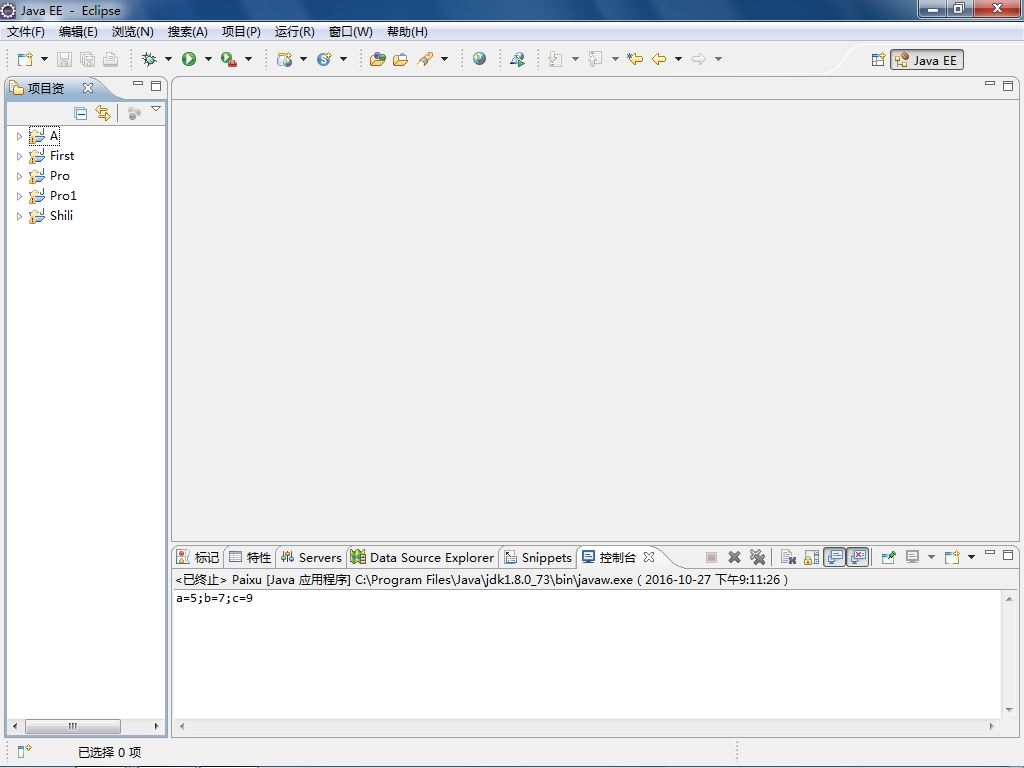Close the 控制台 console tab
The image size is (1024, 768).
[x=648, y=557]
